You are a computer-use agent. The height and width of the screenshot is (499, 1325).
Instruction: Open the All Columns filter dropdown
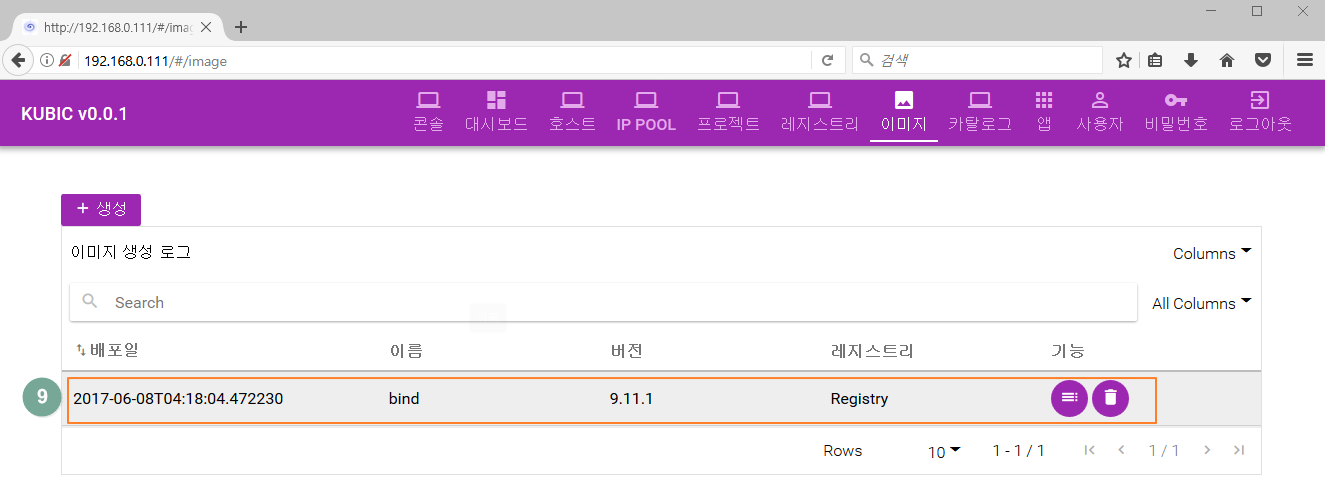coord(1201,303)
